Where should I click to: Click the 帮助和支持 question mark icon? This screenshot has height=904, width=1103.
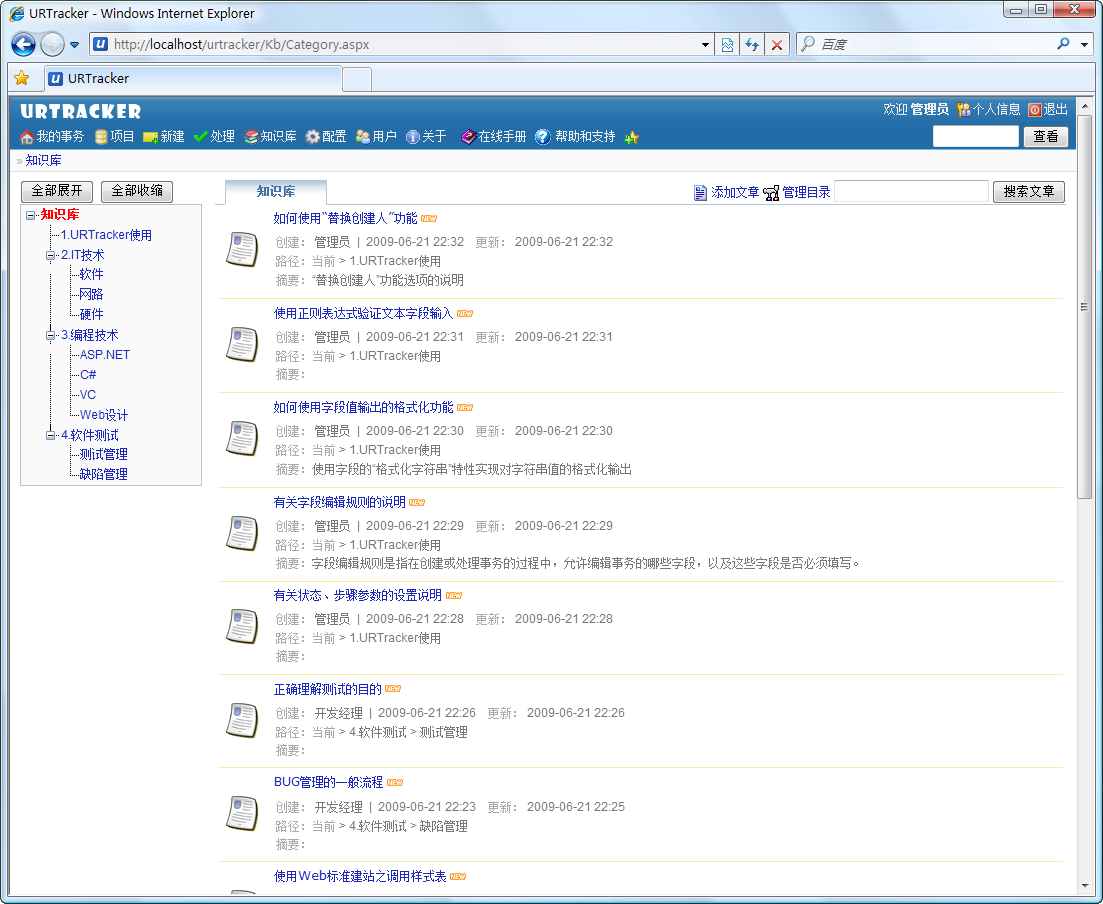(x=542, y=136)
